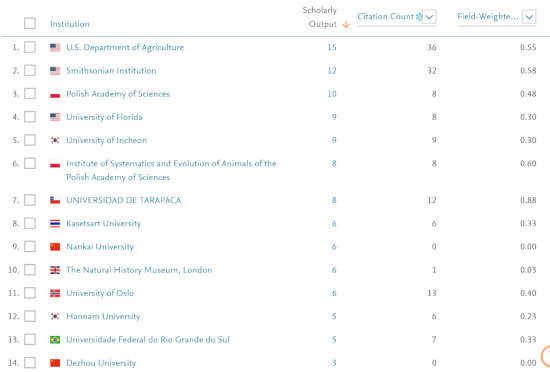Tick the UNIVERSIDAD DE TARAPACA checkbox
Viewport: 550px width, 372px height.
coord(30,200)
